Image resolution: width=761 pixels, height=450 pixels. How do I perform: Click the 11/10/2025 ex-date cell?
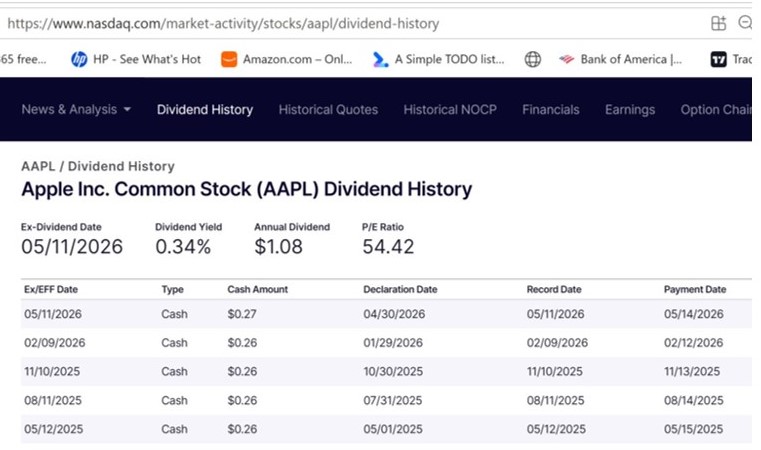point(52,371)
